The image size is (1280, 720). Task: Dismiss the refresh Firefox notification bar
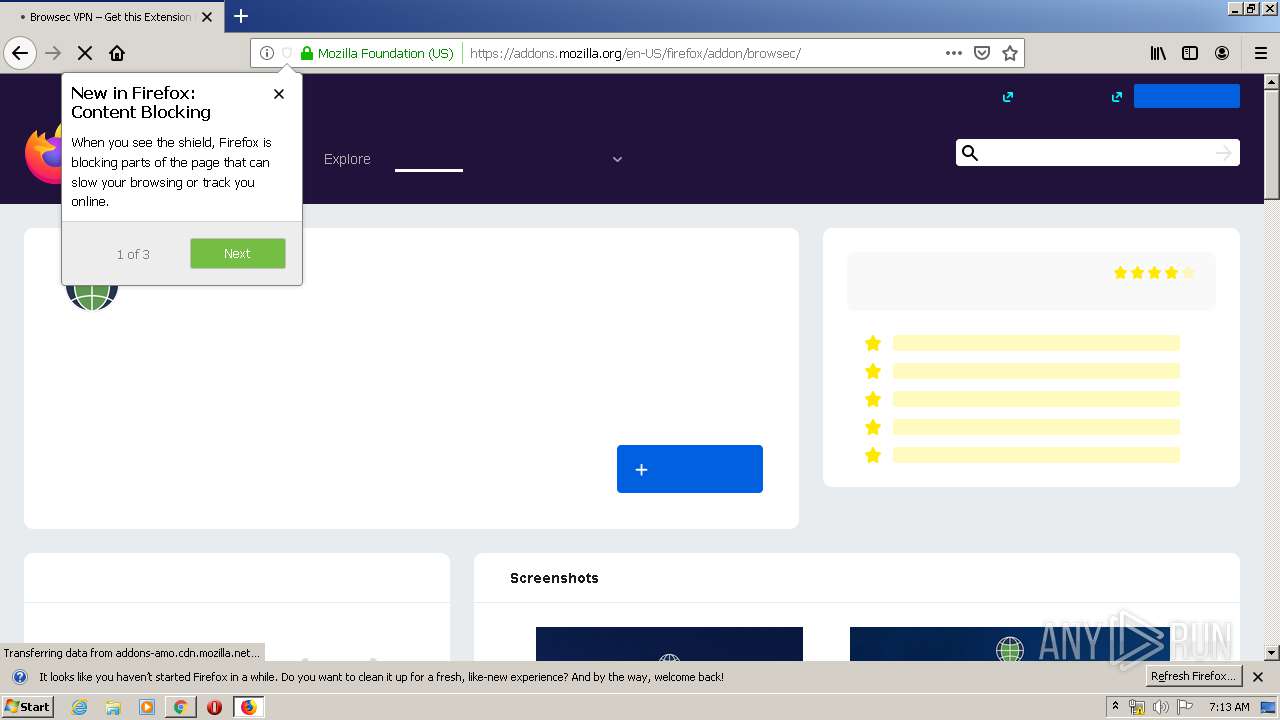pyautogui.click(x=1258, y=677)
